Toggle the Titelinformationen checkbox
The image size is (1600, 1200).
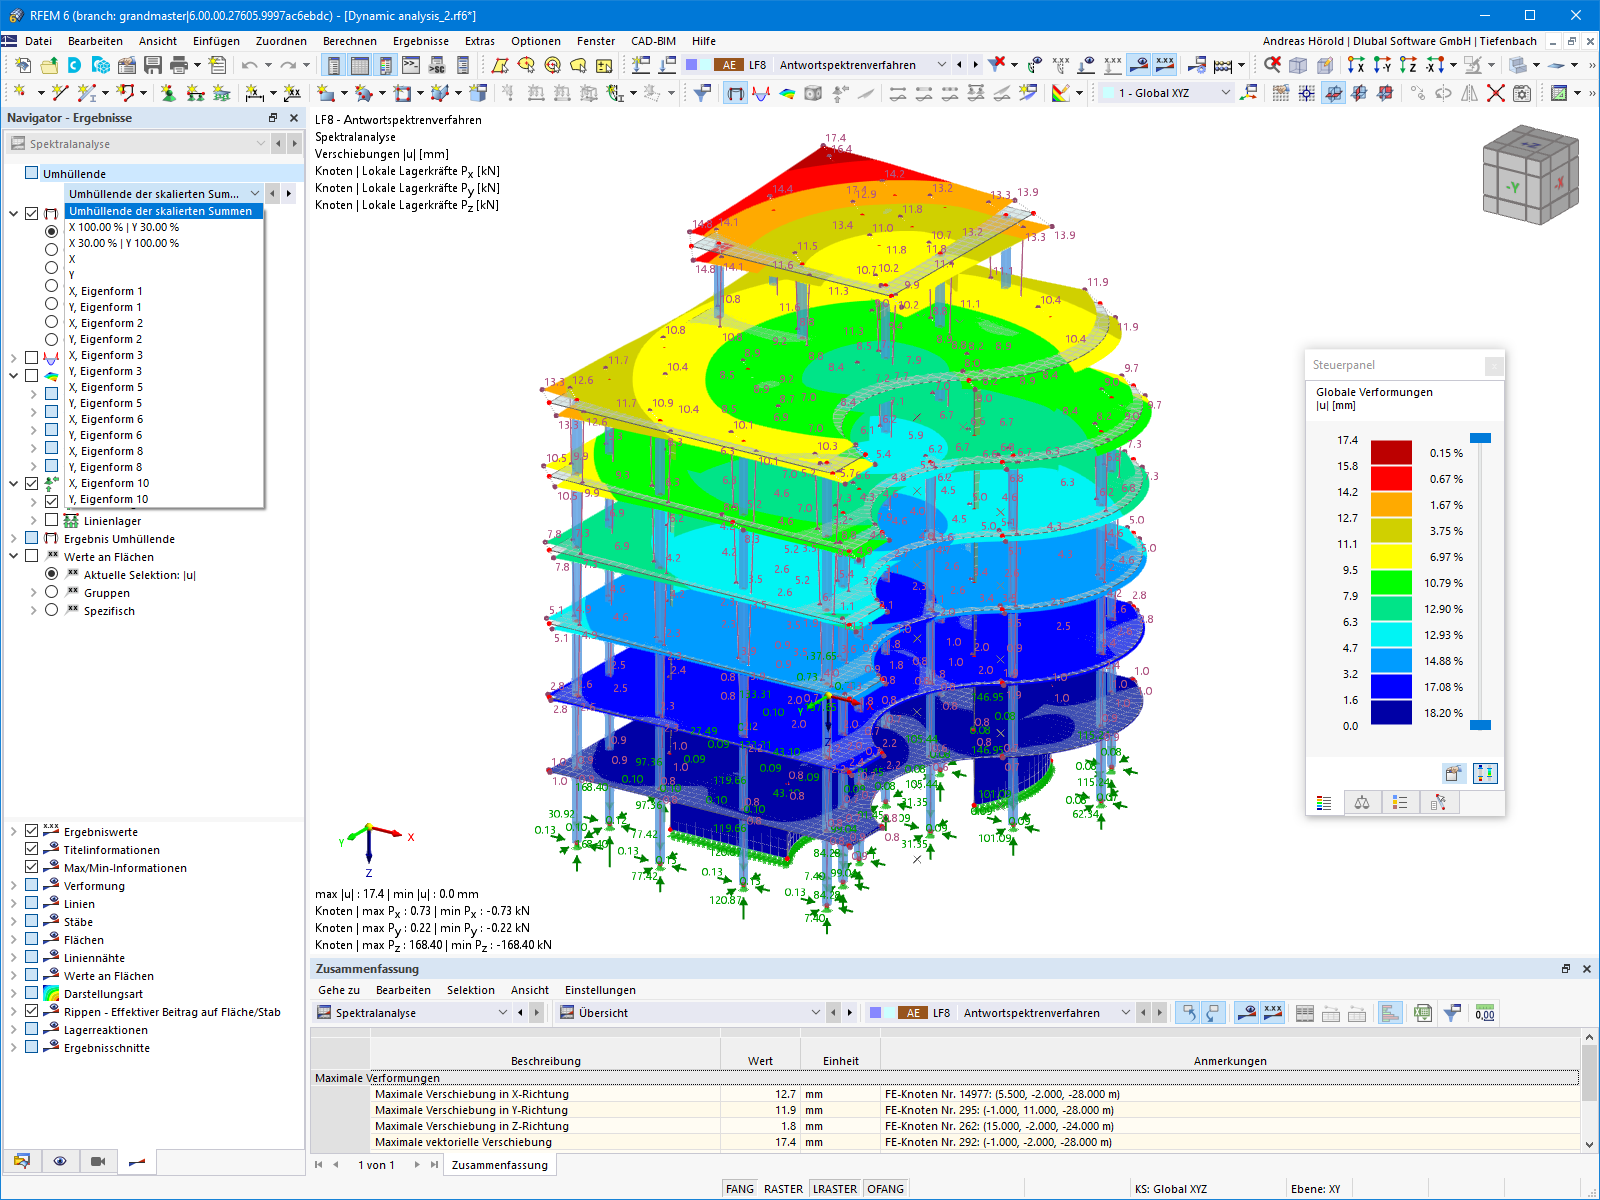click(x=32, y=849)
